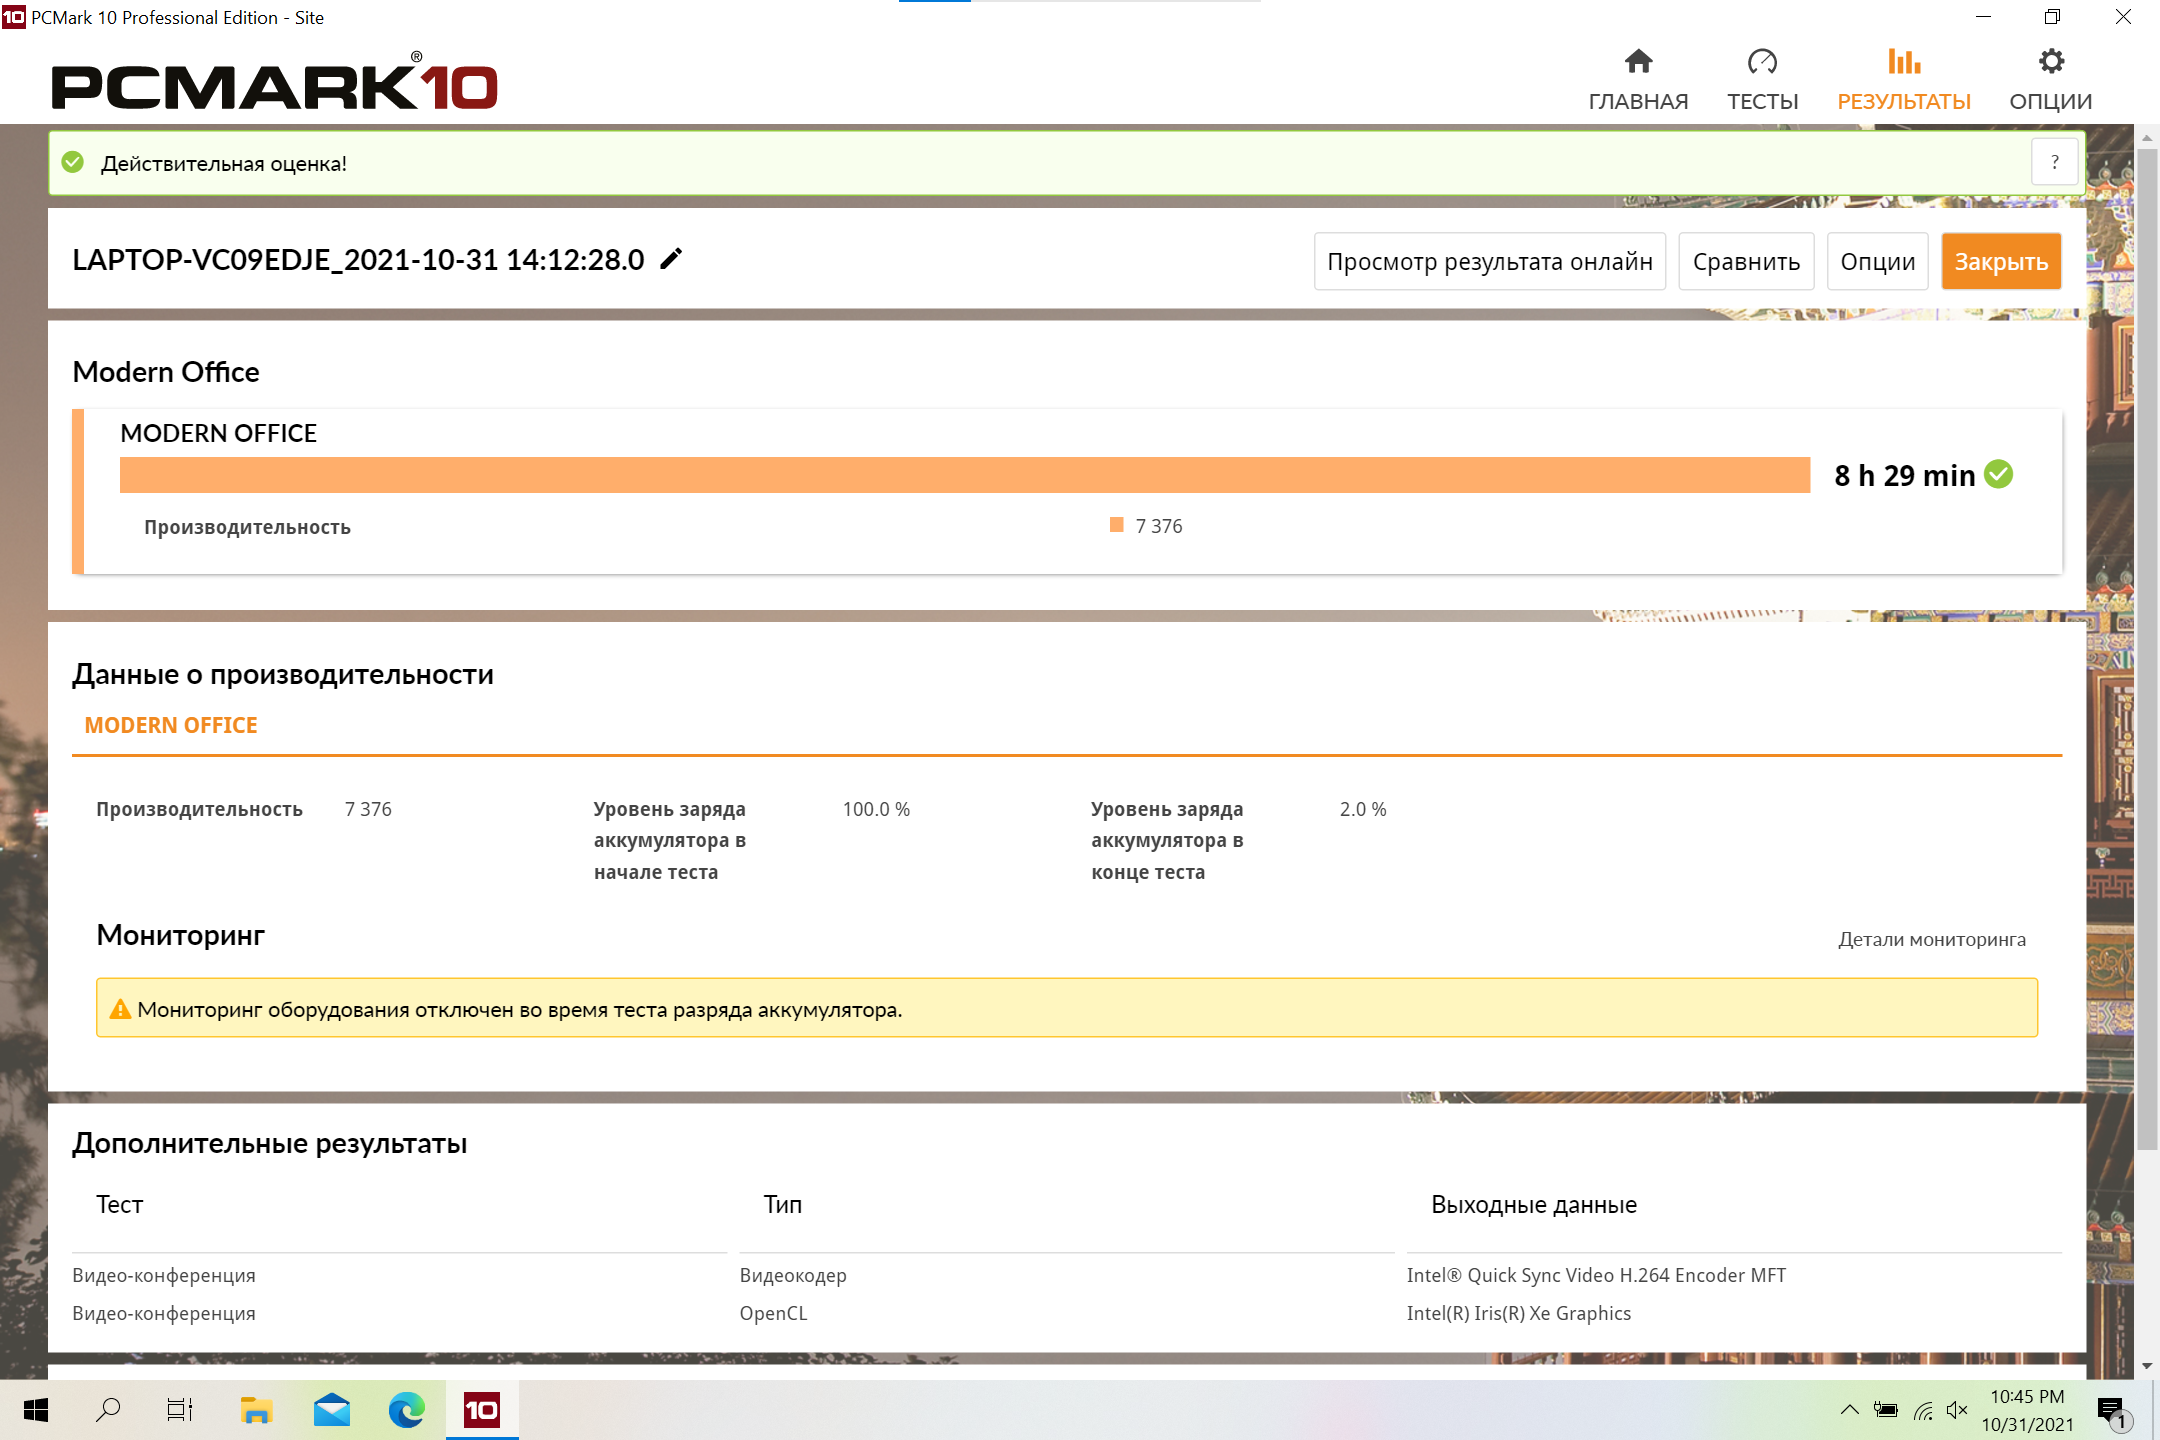This screenshot has width=2160, height=1440.
Task: Open the Детали мониторинга link
Action: point(1931,939)
